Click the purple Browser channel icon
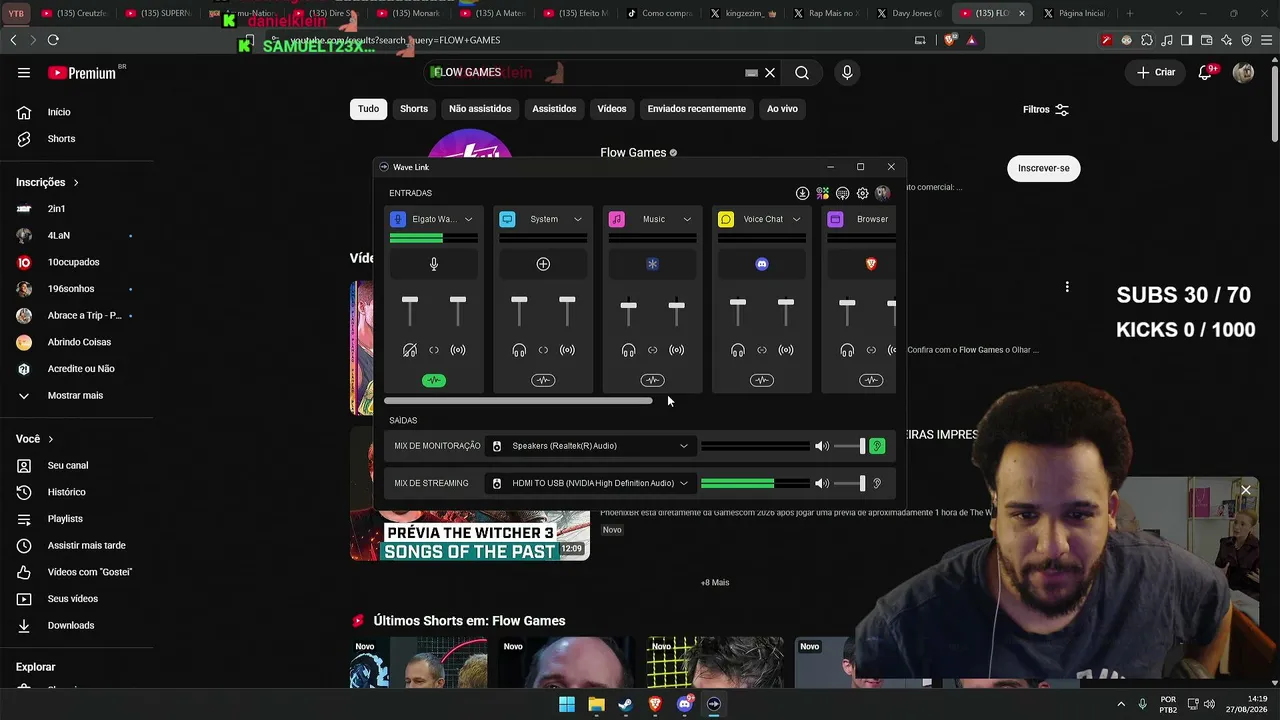This screenshot has width=1280, height=720. pyautogui.click(x=836, y=219)
